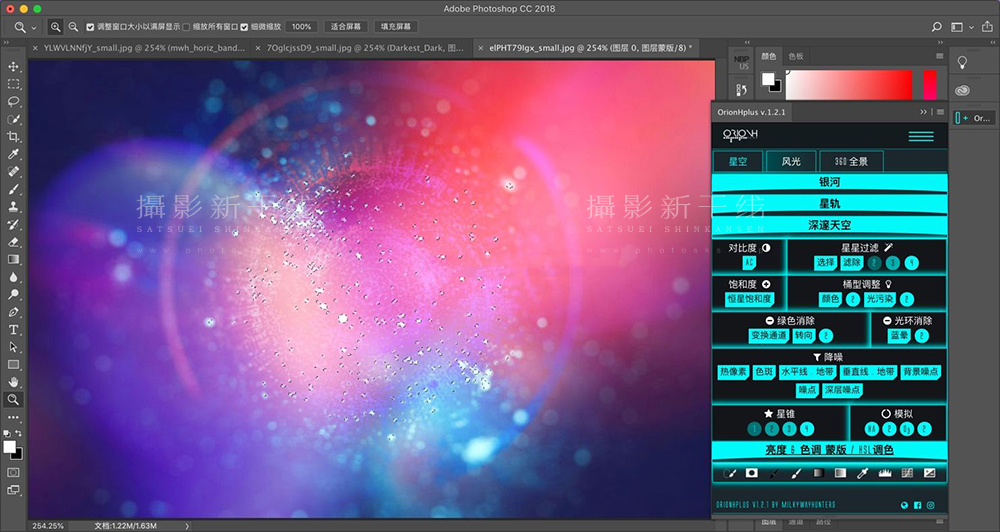Switch to YLWVLNNfjY_small.jpg document tab
Screen dimensions: 1000x532
[x=139, y=48]
